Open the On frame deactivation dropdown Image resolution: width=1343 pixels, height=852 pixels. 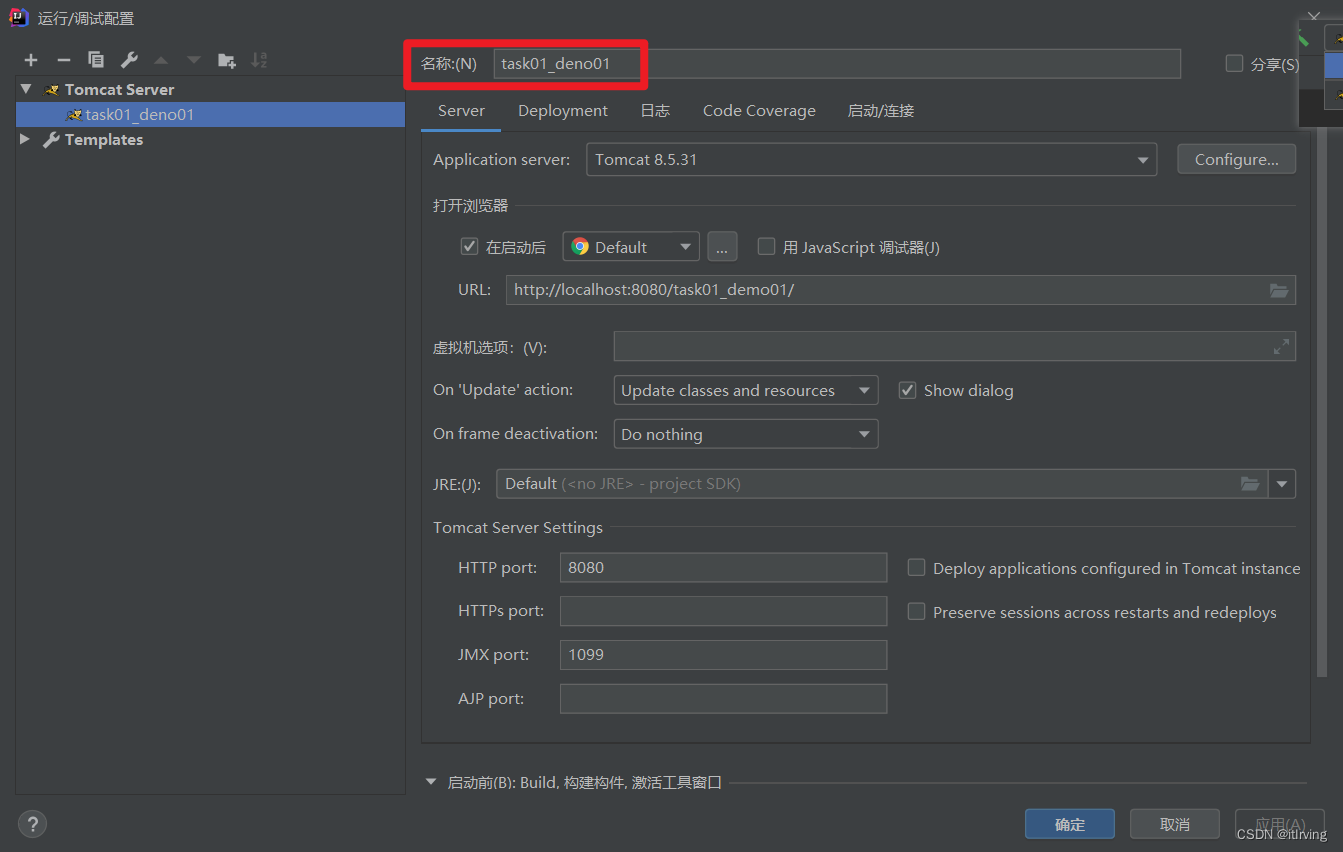pos(746,434)
